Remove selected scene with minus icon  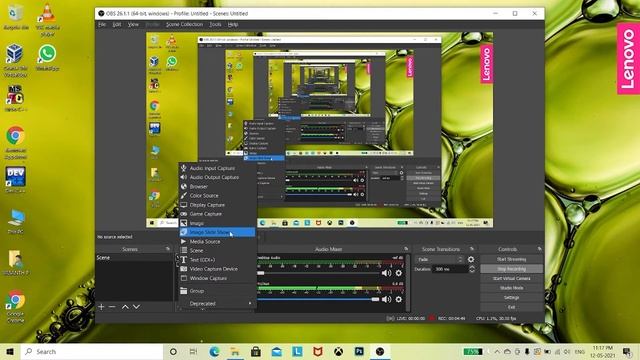click(112, 307)
